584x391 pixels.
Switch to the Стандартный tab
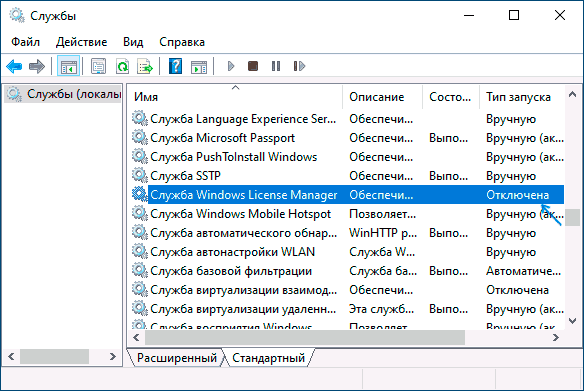tap(269, 358)
